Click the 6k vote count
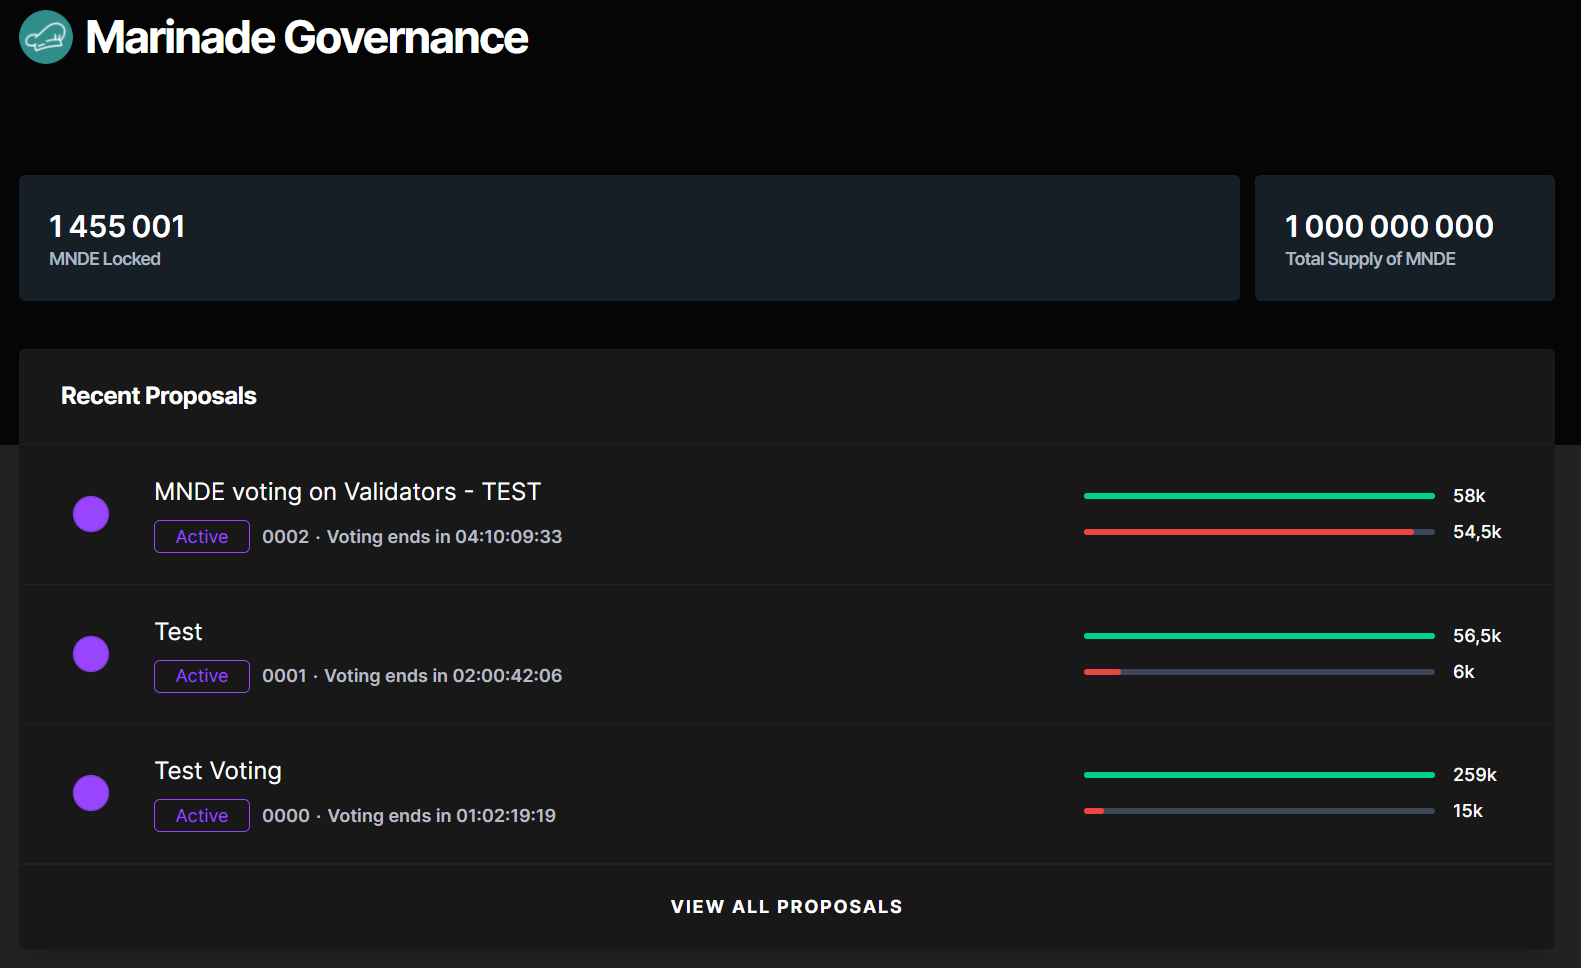This screenshot has height=968, width=1581. (x=1464, y=672)
